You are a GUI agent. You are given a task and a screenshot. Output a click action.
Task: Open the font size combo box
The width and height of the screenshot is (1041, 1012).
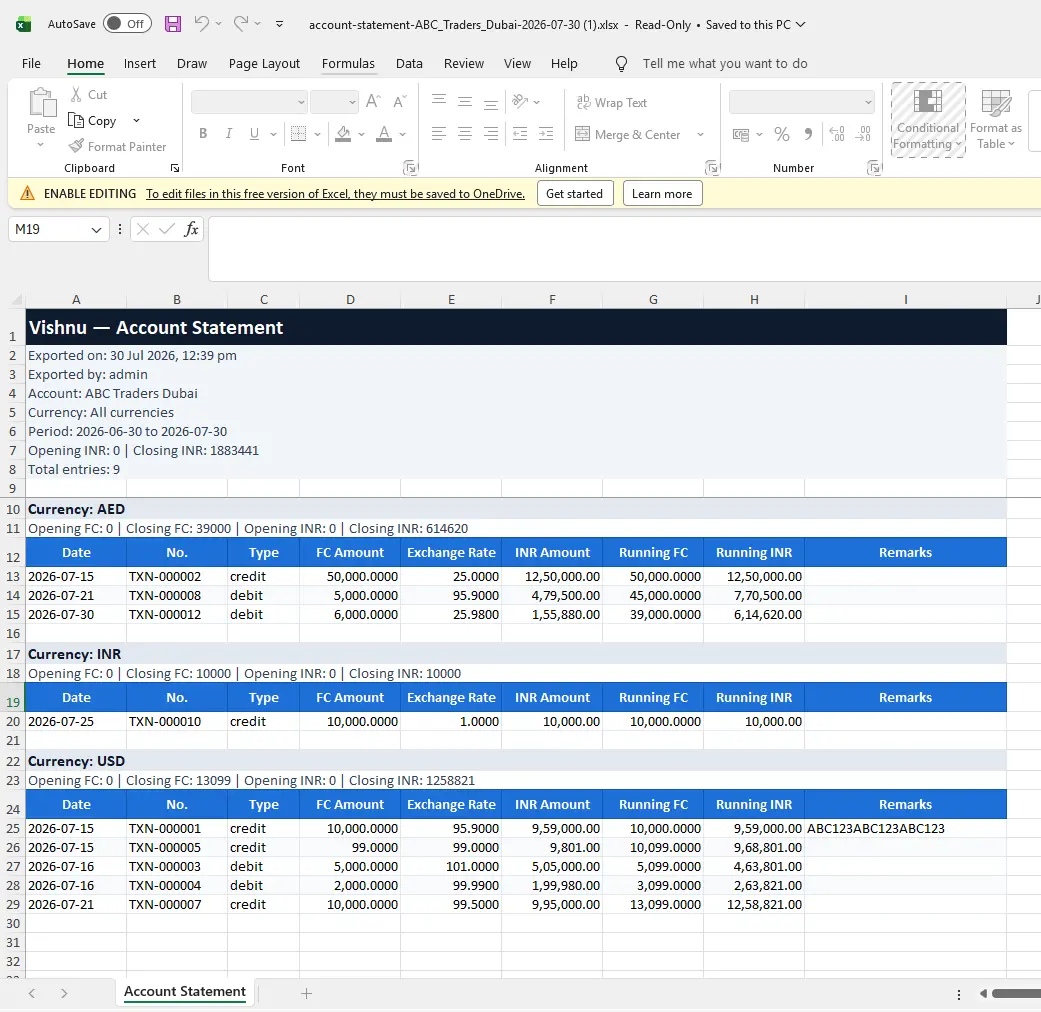tap(335, 102)
